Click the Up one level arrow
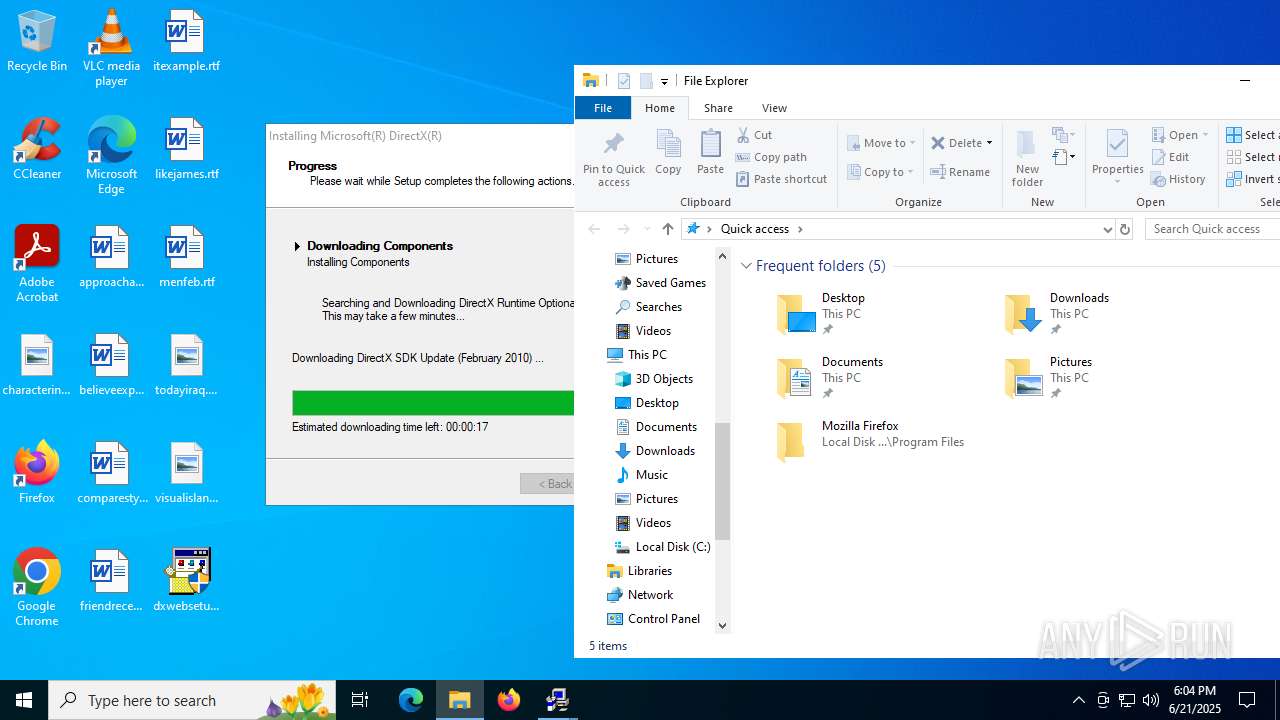This screenshot has height=720, width=1280. coord(668,229)
